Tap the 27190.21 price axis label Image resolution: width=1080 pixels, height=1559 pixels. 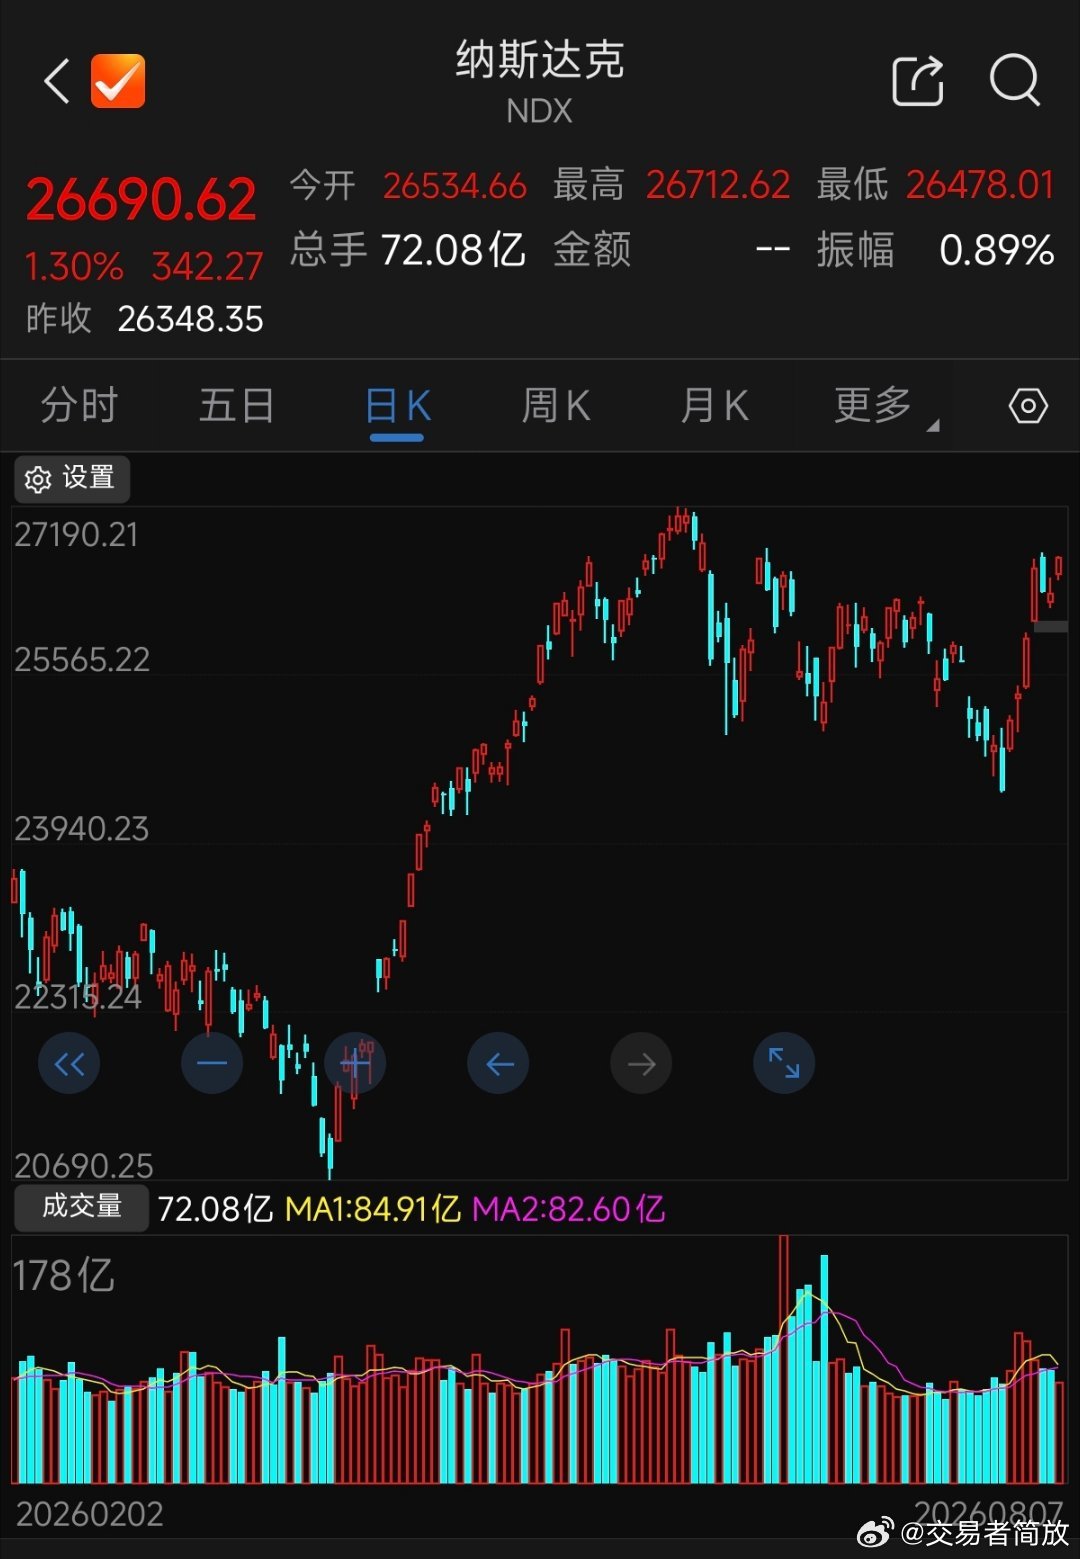[x=76, y=535]
